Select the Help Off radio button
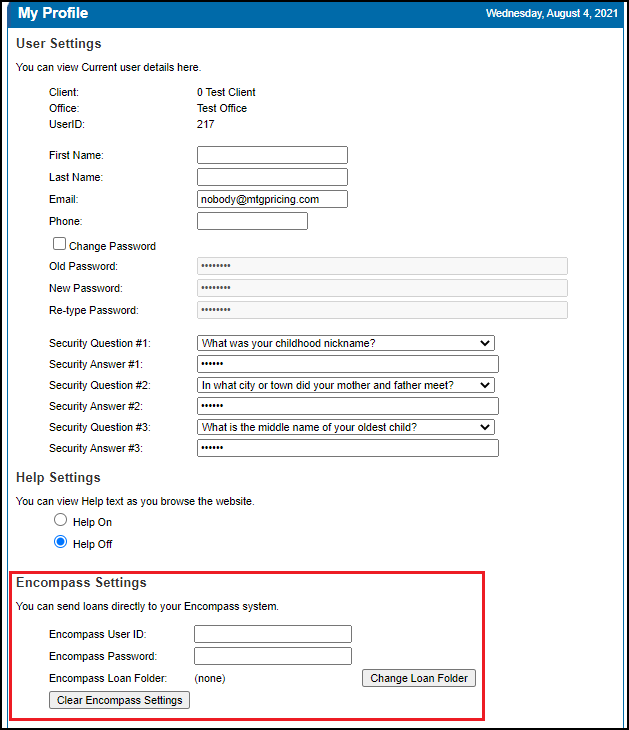This screenshot has width=629, height=730. click(60, 542)
